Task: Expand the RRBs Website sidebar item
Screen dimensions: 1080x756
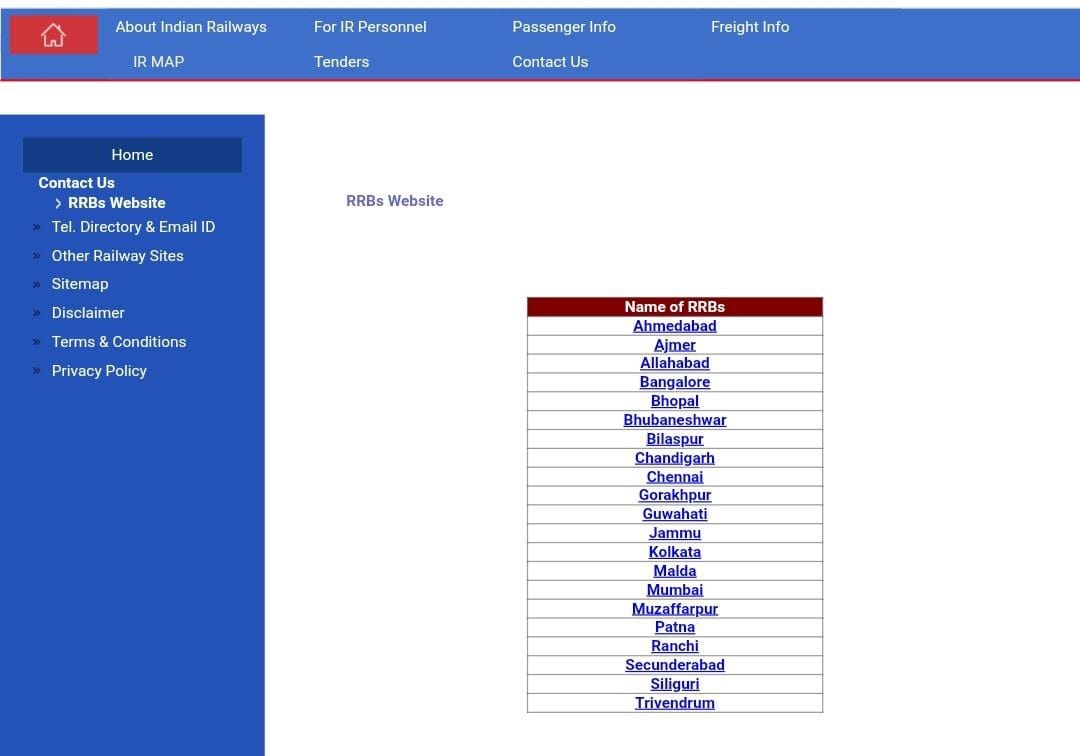Action: [x=116, y=203]
